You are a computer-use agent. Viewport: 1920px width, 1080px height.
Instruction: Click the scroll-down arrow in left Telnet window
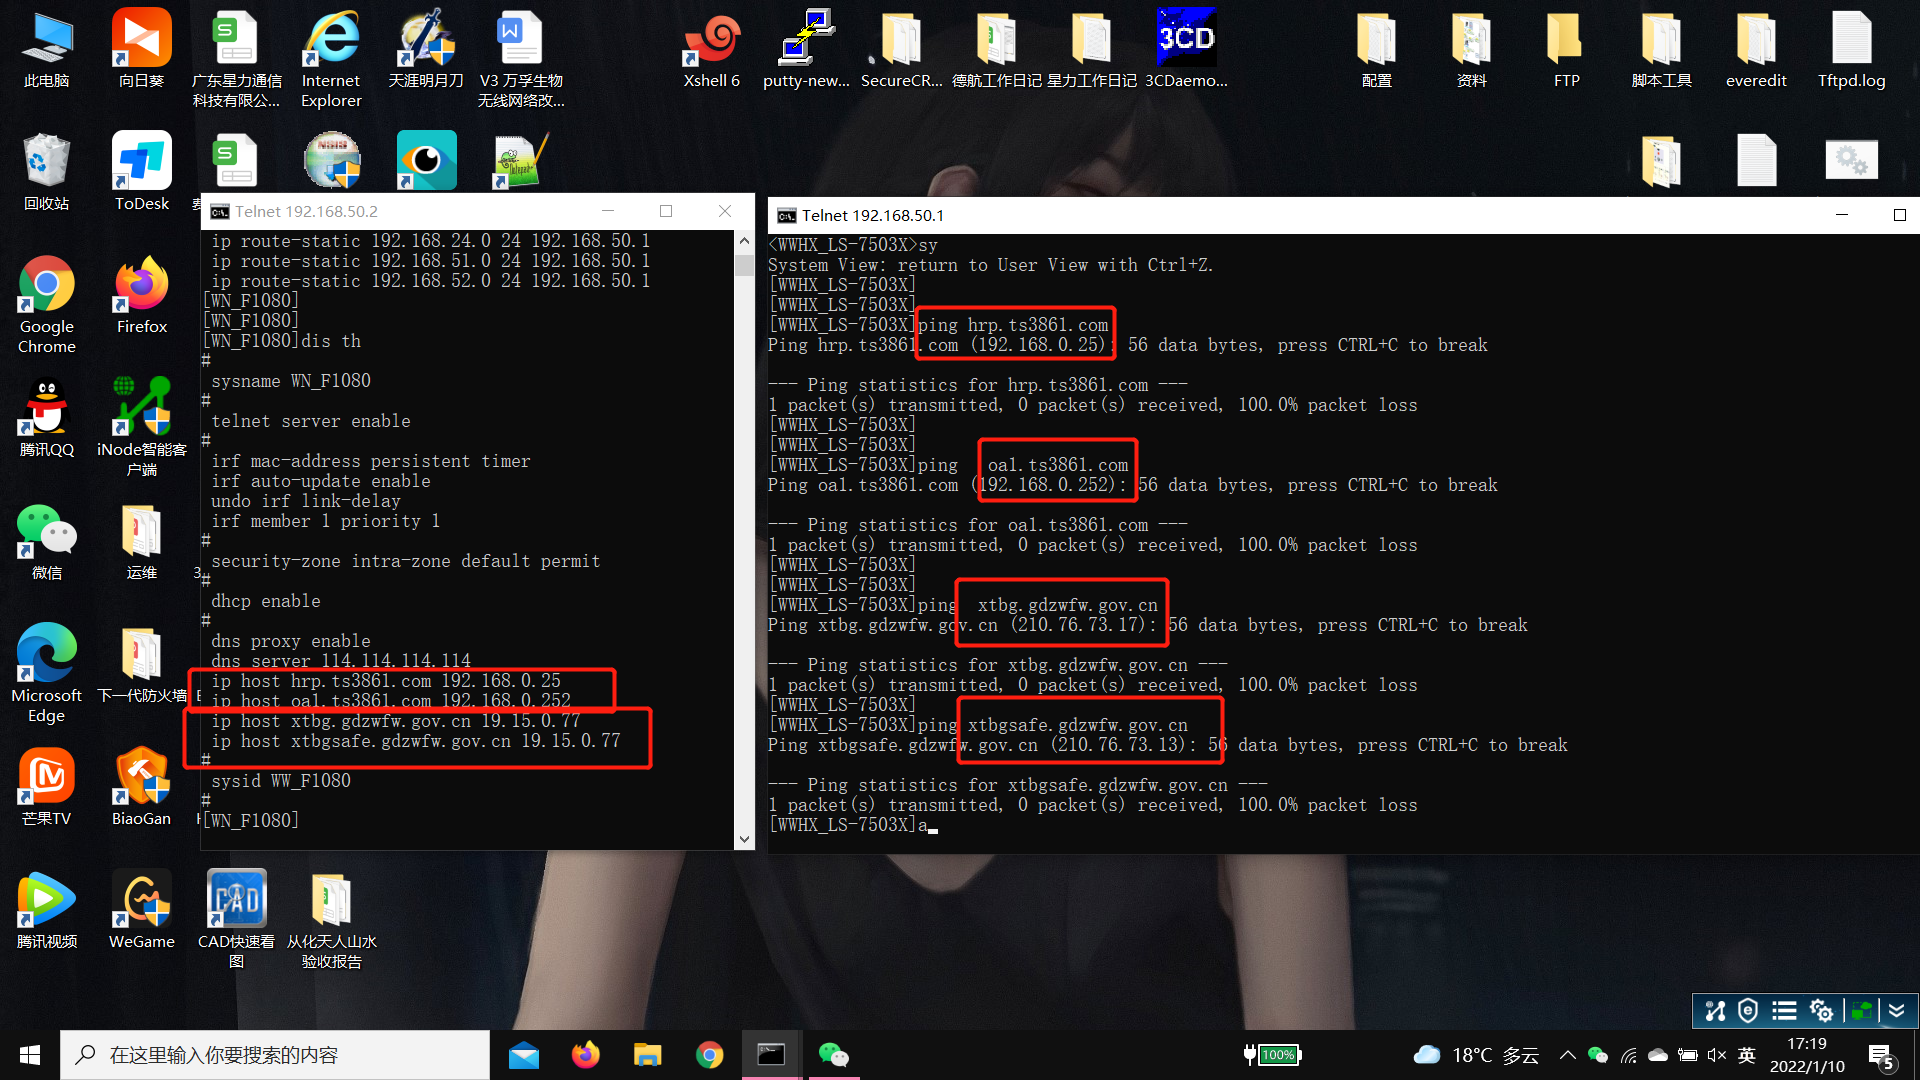click(744, 839)
